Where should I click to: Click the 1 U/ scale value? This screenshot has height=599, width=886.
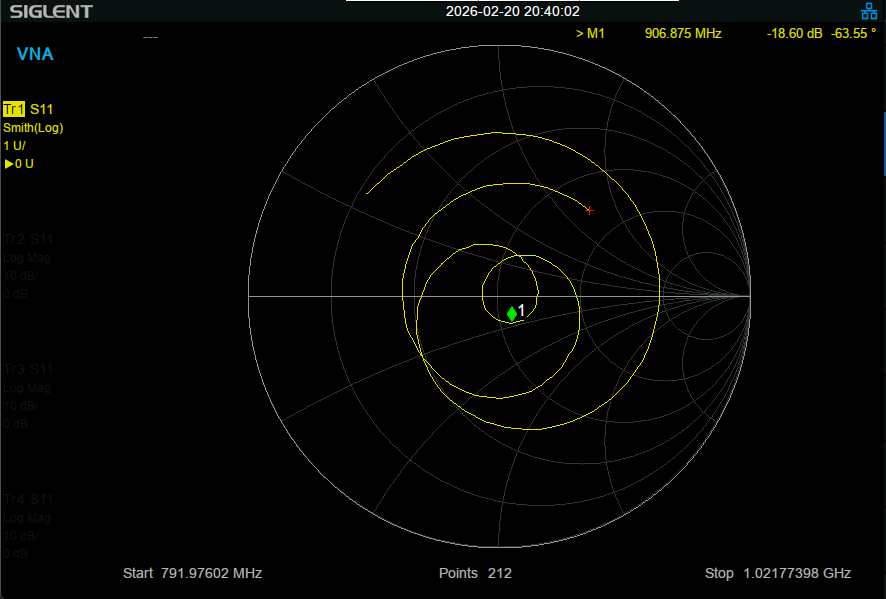[x=14, y=146]
